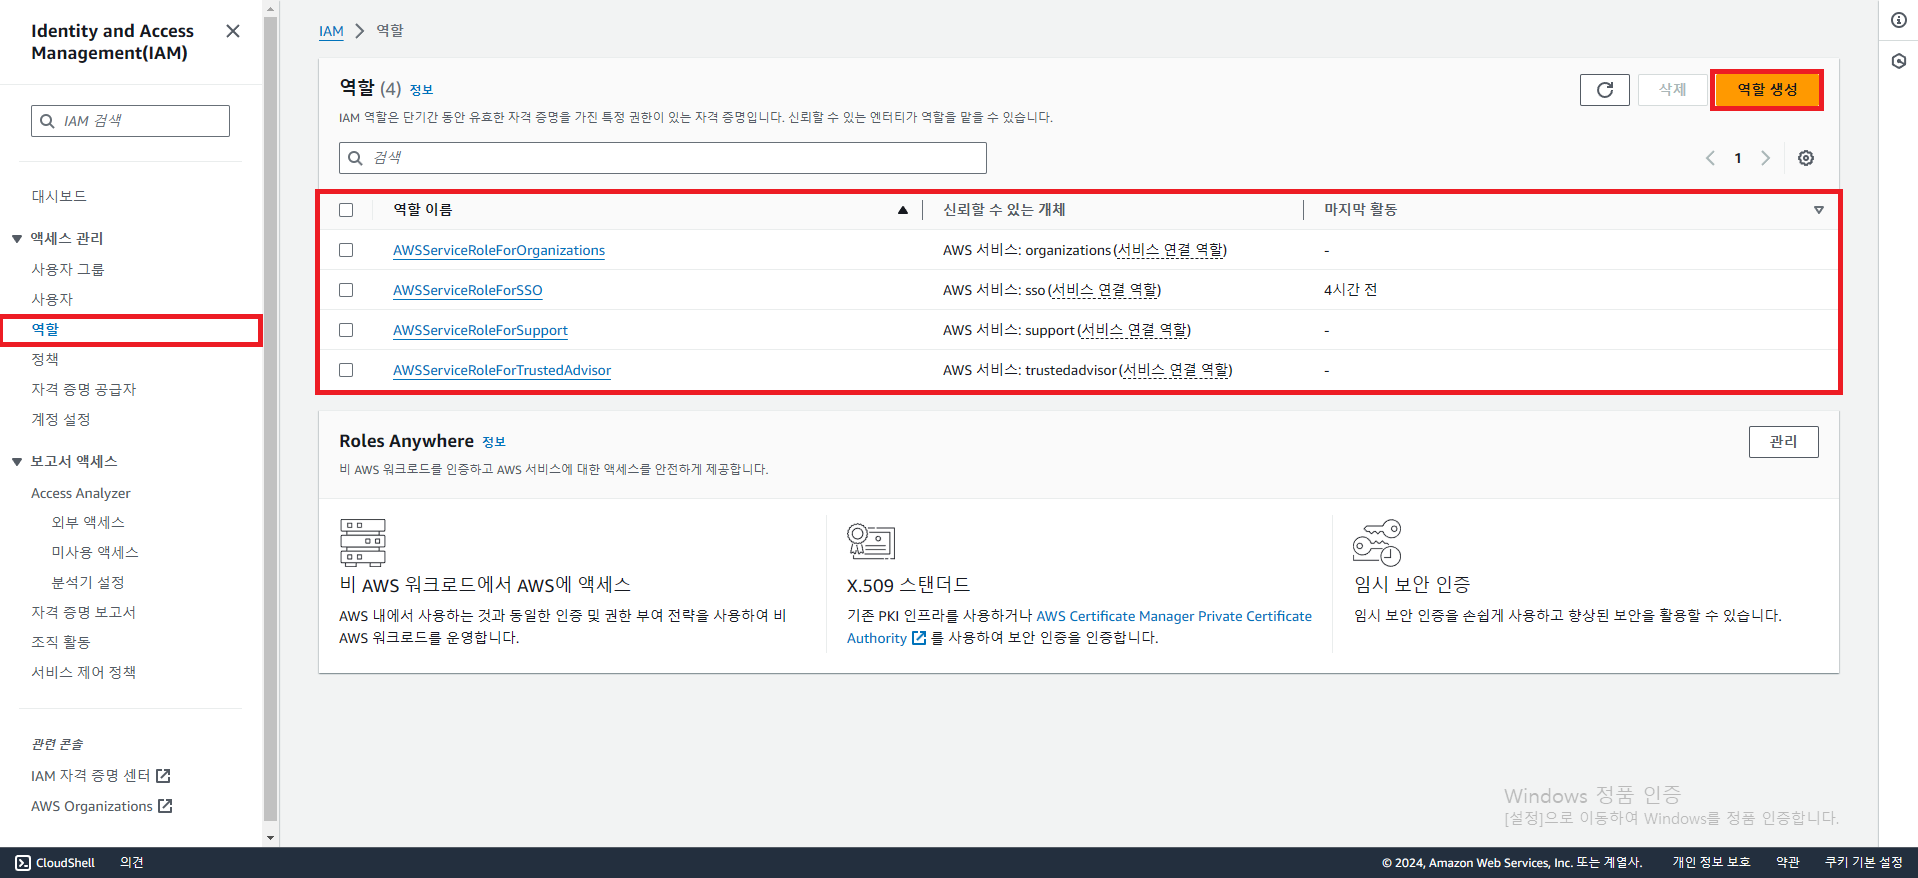This screenshot has width=1918, height=878.
Task: Go to previous page arrow
Action: pyautogui.click(x=1710, y=158)
